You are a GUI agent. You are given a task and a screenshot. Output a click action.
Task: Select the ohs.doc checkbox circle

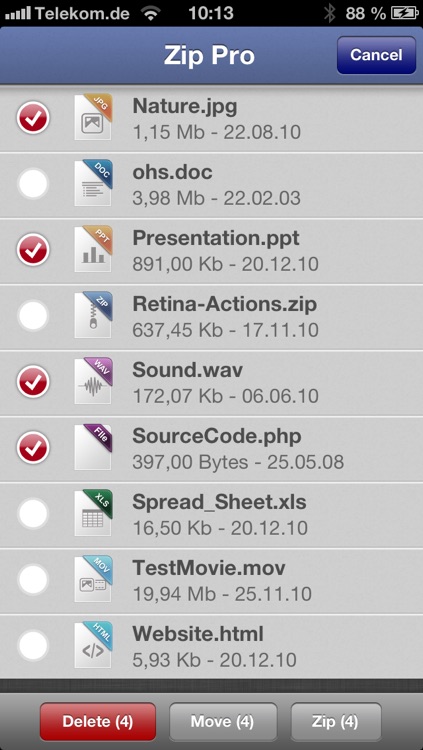tap(33, 183)
